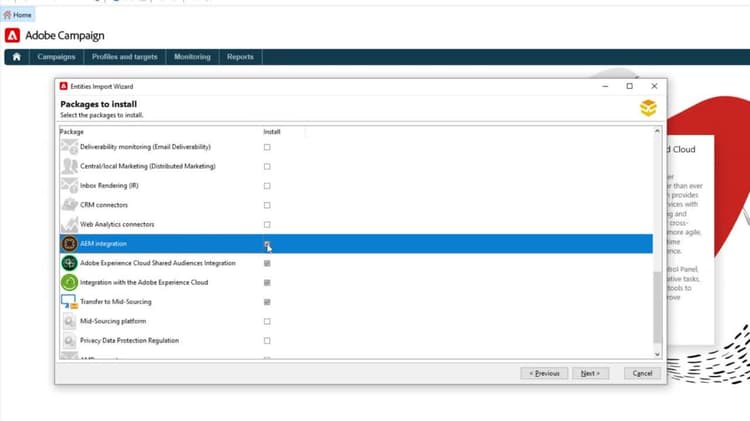This screenshot has height=421, width=750.
Task: Select the Web Analytics connectors text
Action: 117,224
